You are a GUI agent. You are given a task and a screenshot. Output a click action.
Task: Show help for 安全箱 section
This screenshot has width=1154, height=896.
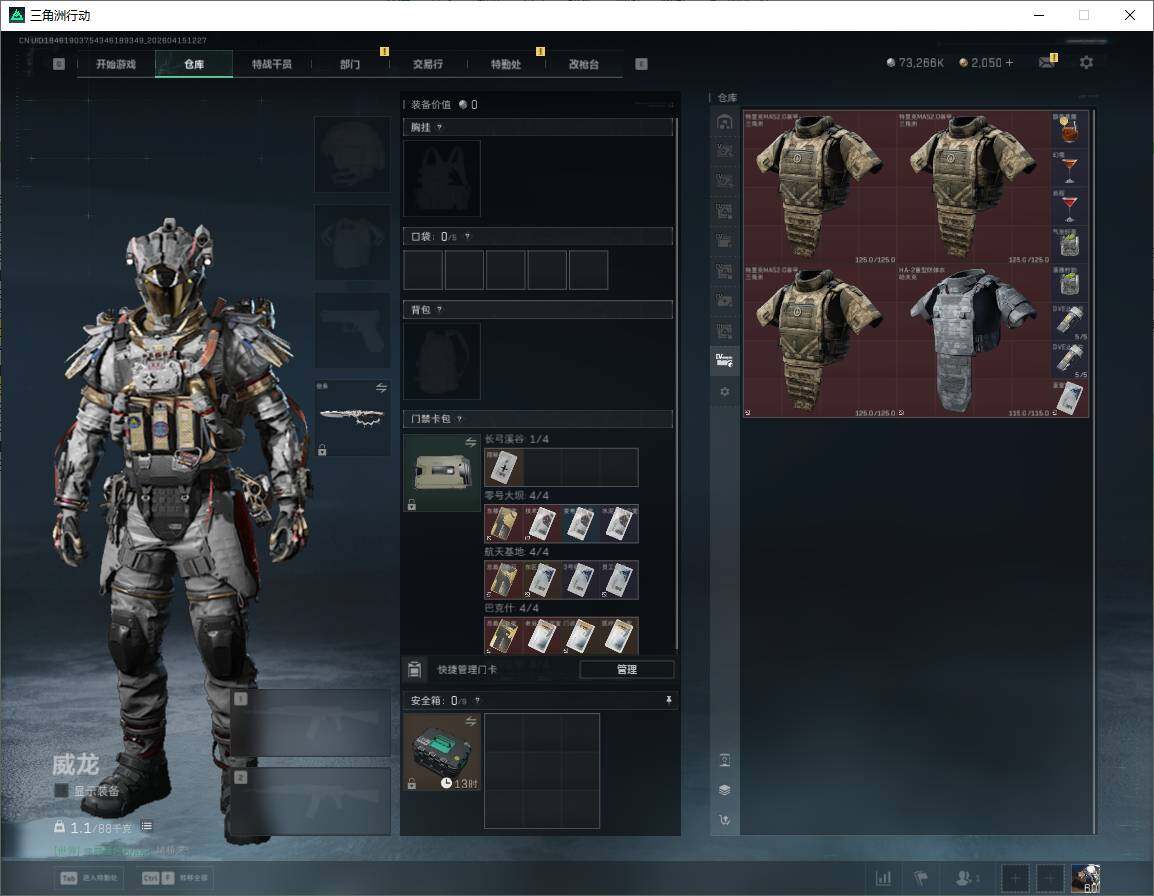tap(478, 700)
